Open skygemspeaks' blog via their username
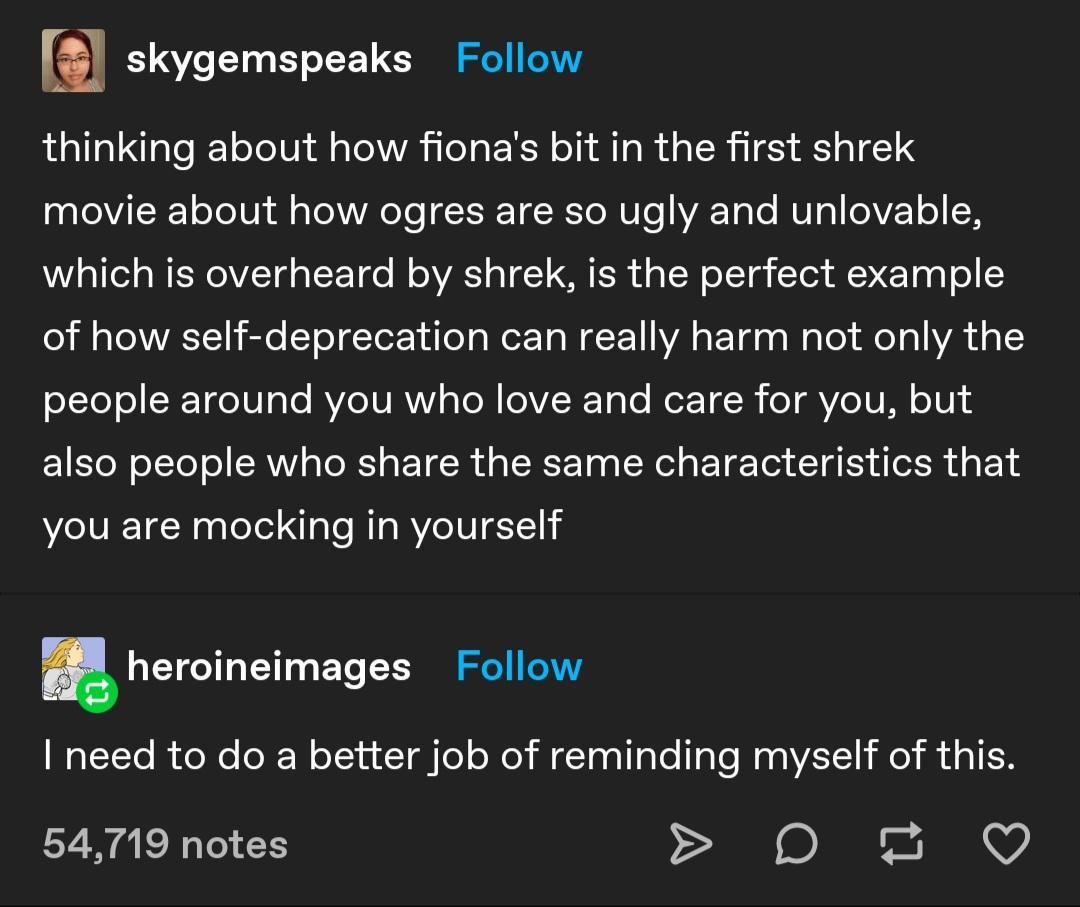This screenshot has width=1080, height=907. [268, 58]
